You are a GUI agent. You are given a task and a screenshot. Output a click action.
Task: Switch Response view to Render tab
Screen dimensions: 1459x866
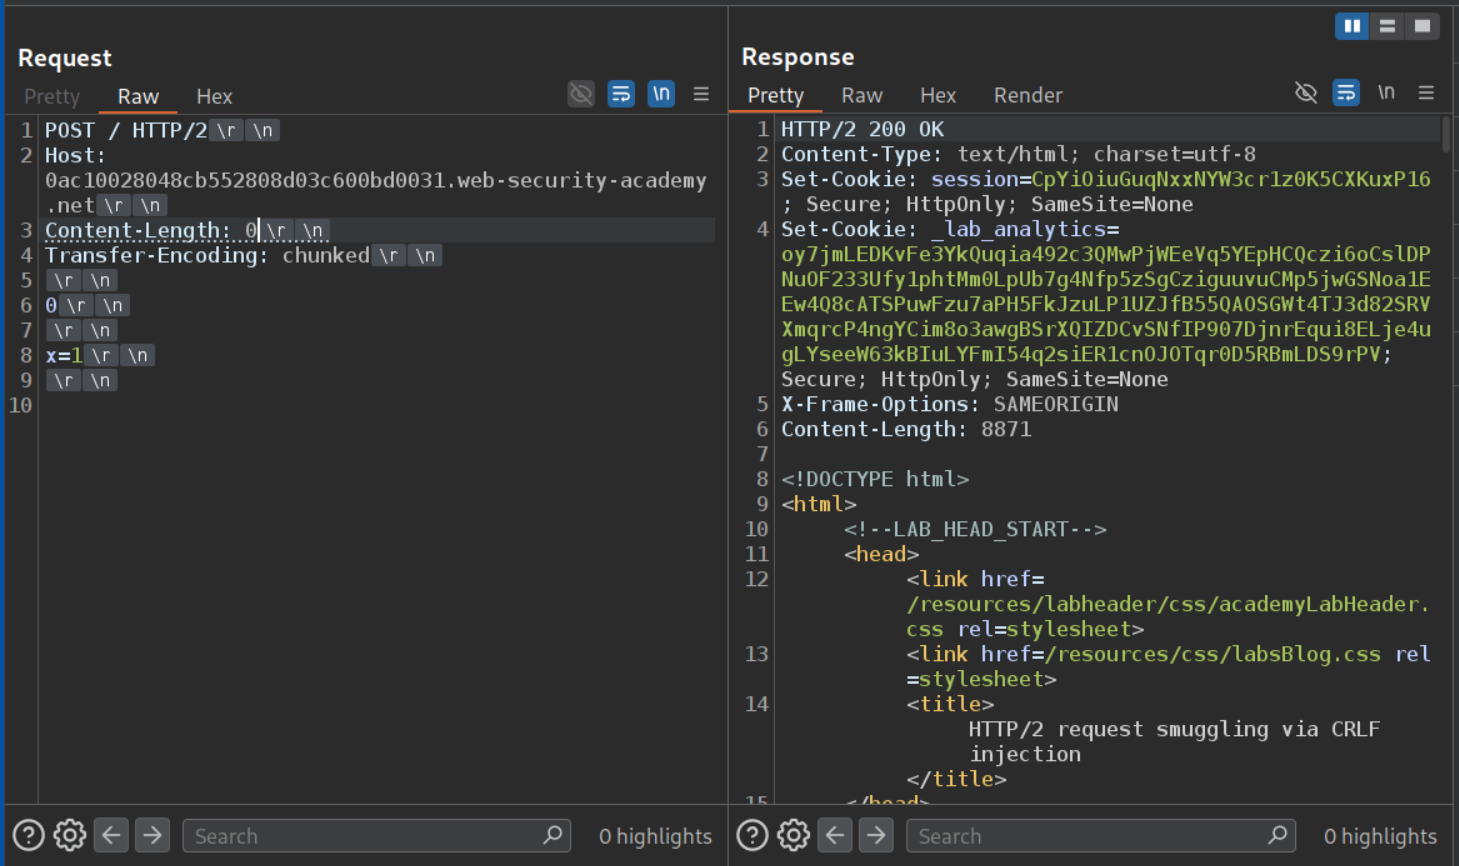coord(1027,95)
